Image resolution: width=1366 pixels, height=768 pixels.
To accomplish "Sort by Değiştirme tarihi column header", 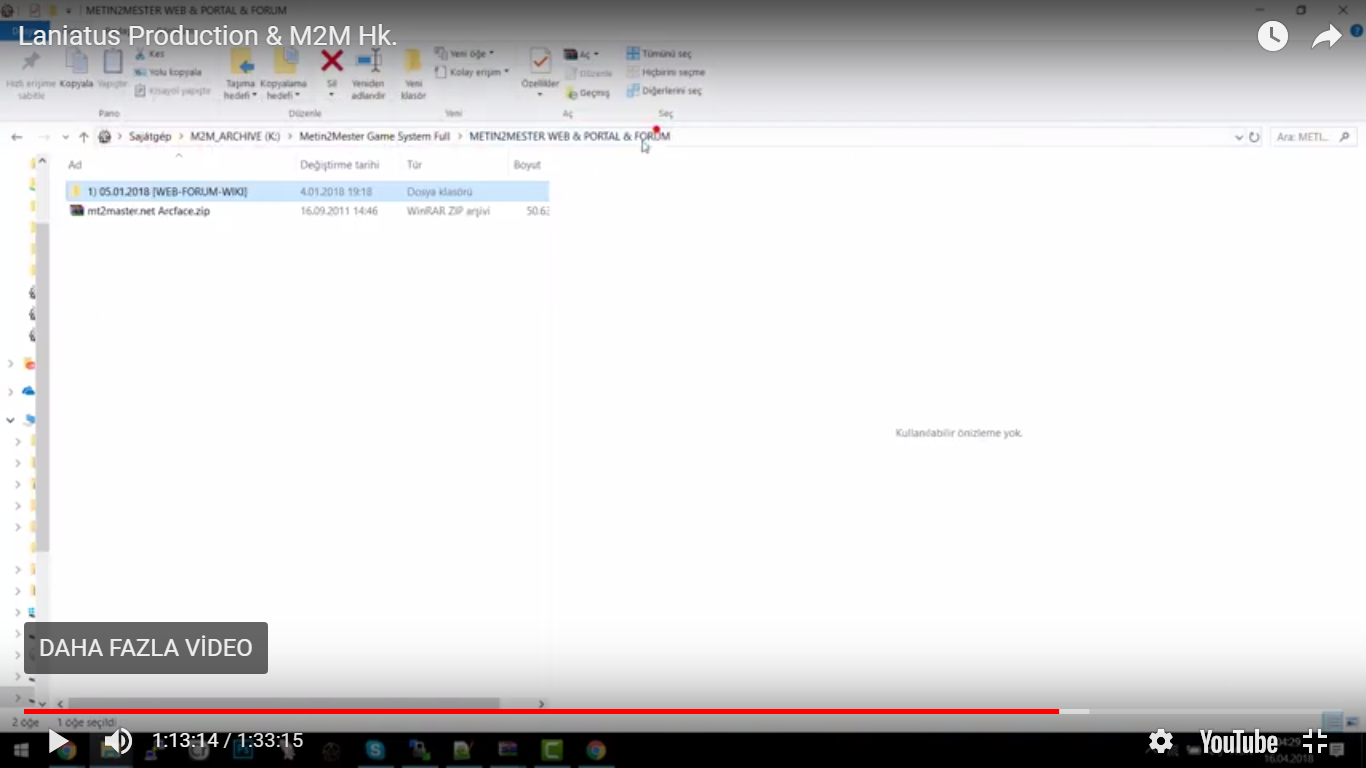I will click(339, 165).
